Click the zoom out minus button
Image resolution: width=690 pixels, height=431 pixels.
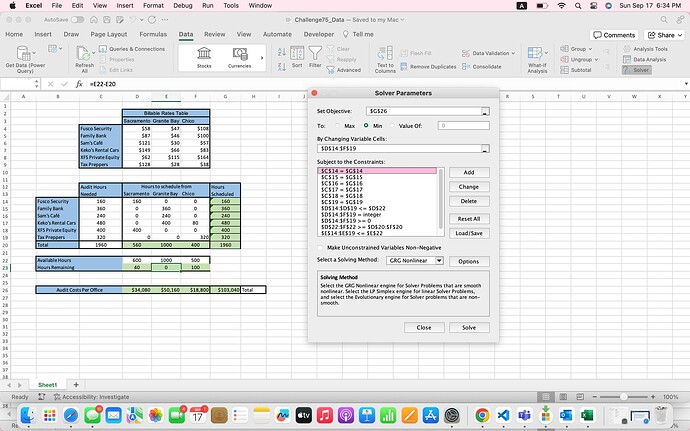pos(595,397)
